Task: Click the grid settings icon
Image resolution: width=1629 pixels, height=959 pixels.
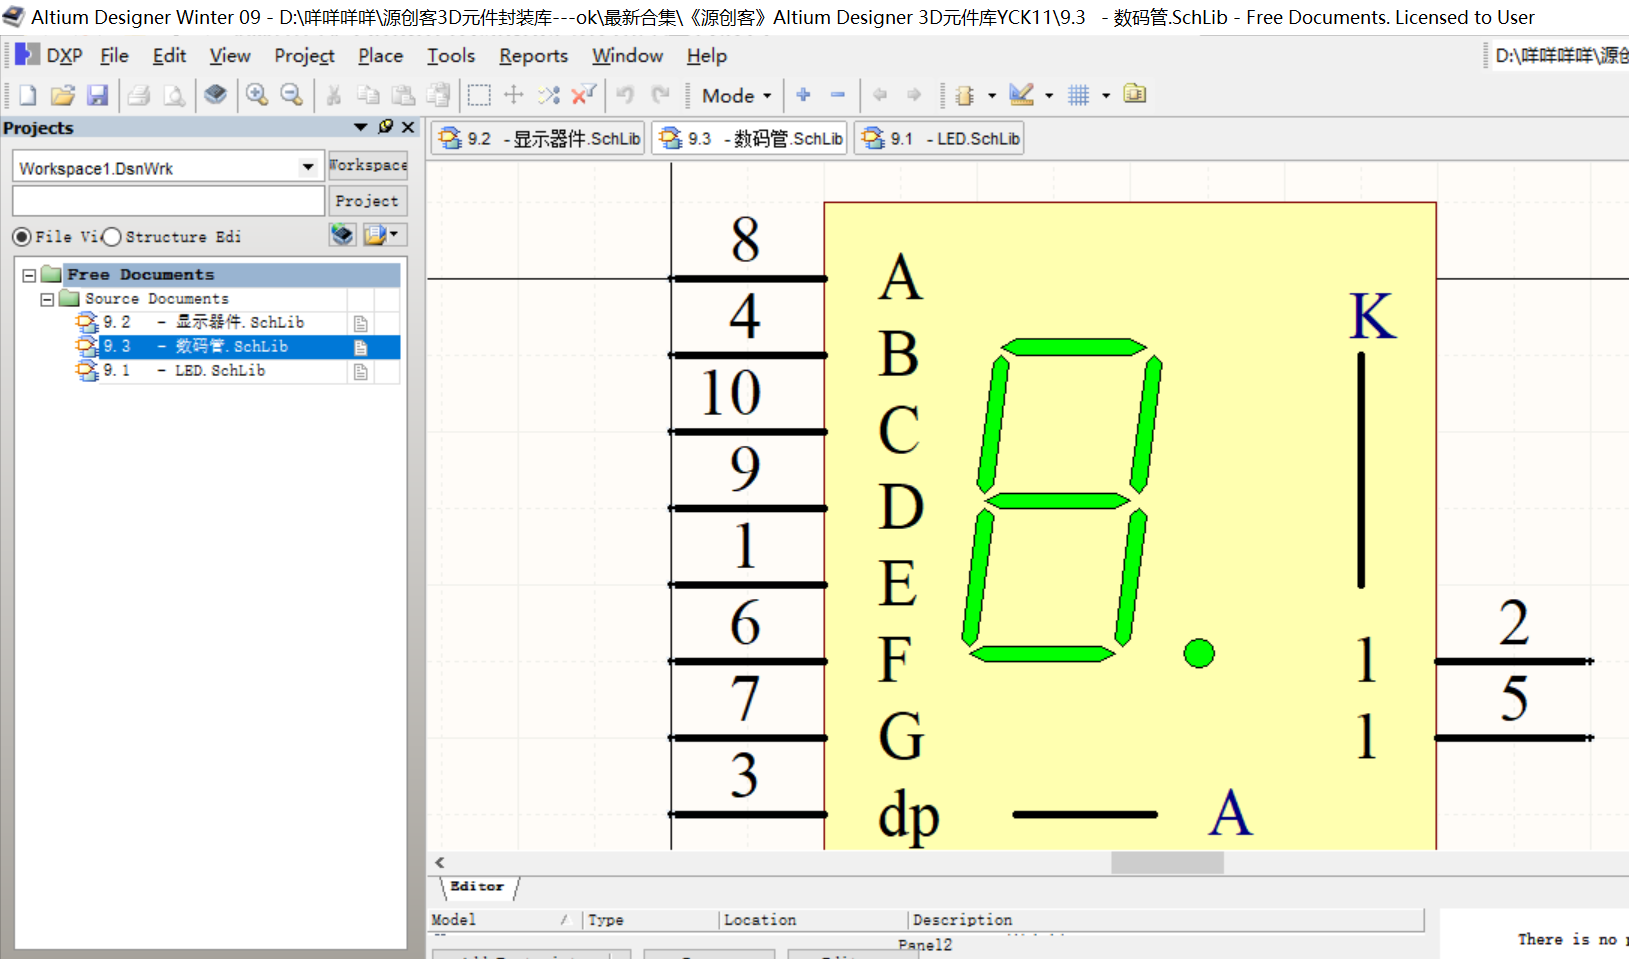Action: (1078, 95)
